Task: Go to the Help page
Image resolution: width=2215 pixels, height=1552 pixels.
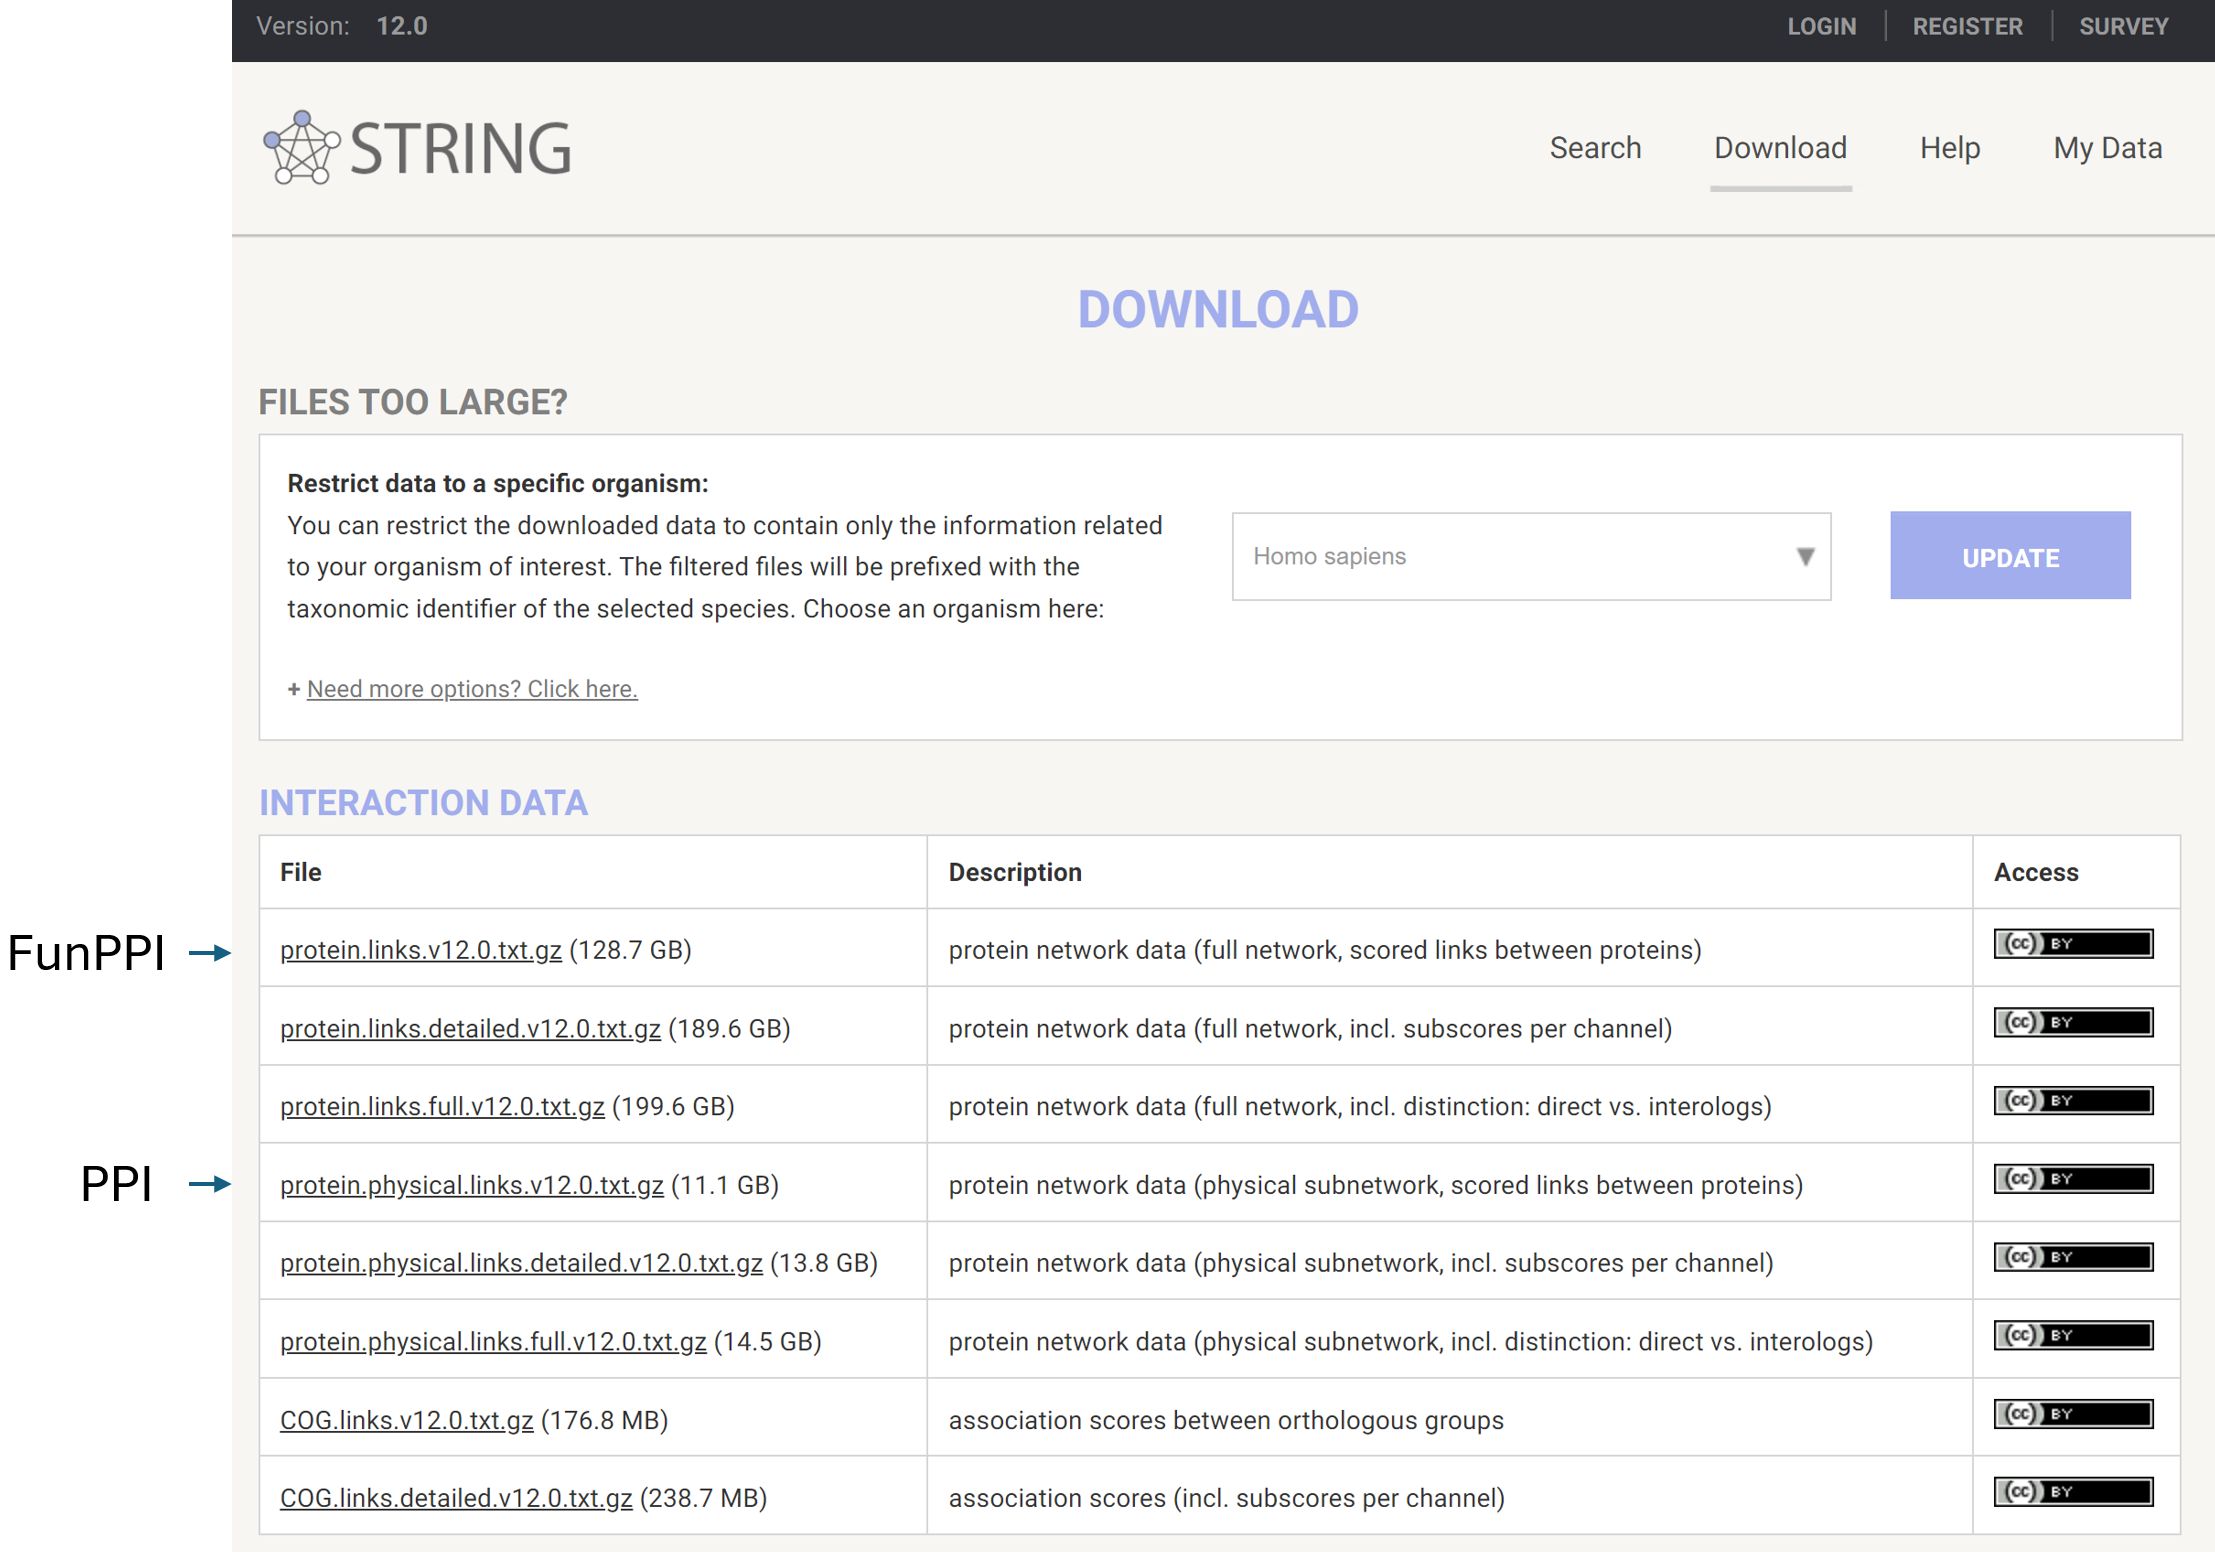Action: pos(1949,148)
